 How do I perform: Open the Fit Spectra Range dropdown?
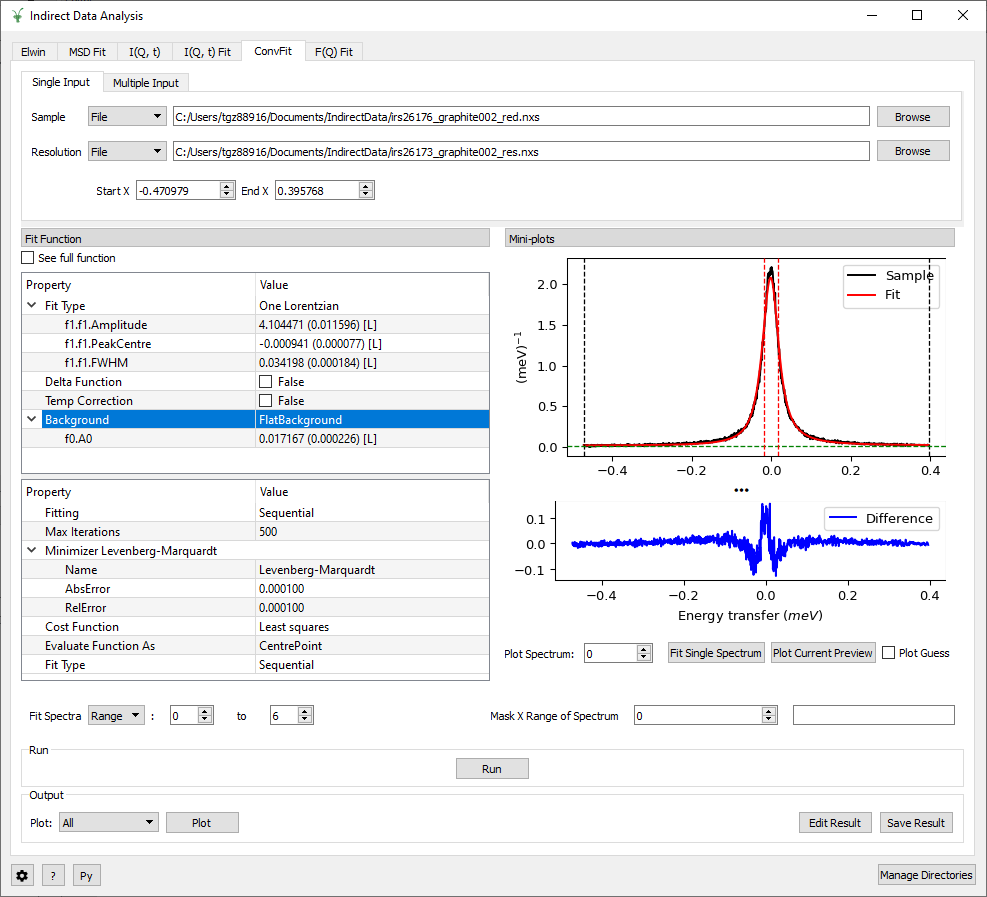(x=116, y=716)
